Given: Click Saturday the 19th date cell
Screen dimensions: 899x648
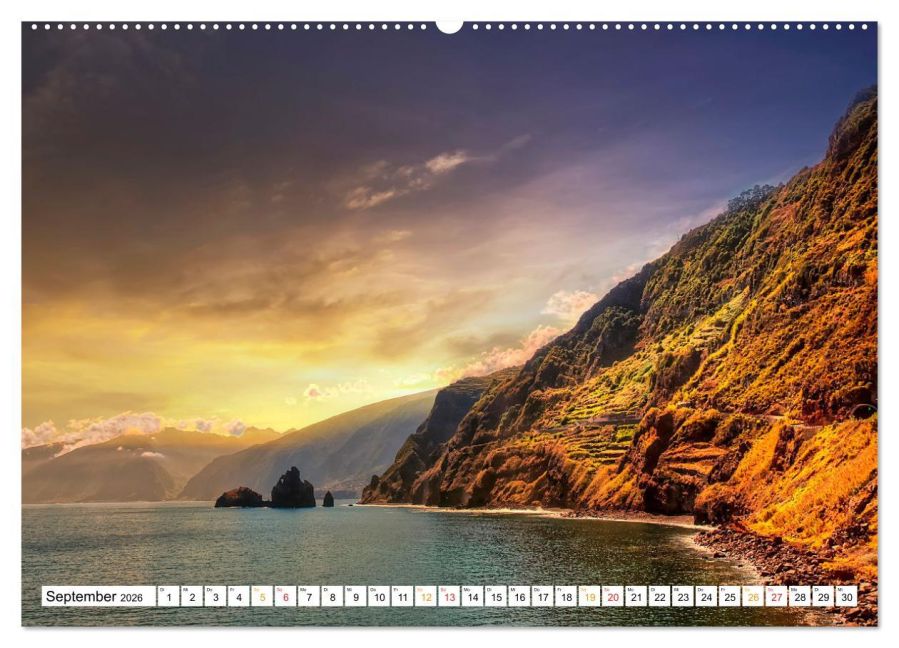Looking at the screenshot, I should click(x=590, y=596).
